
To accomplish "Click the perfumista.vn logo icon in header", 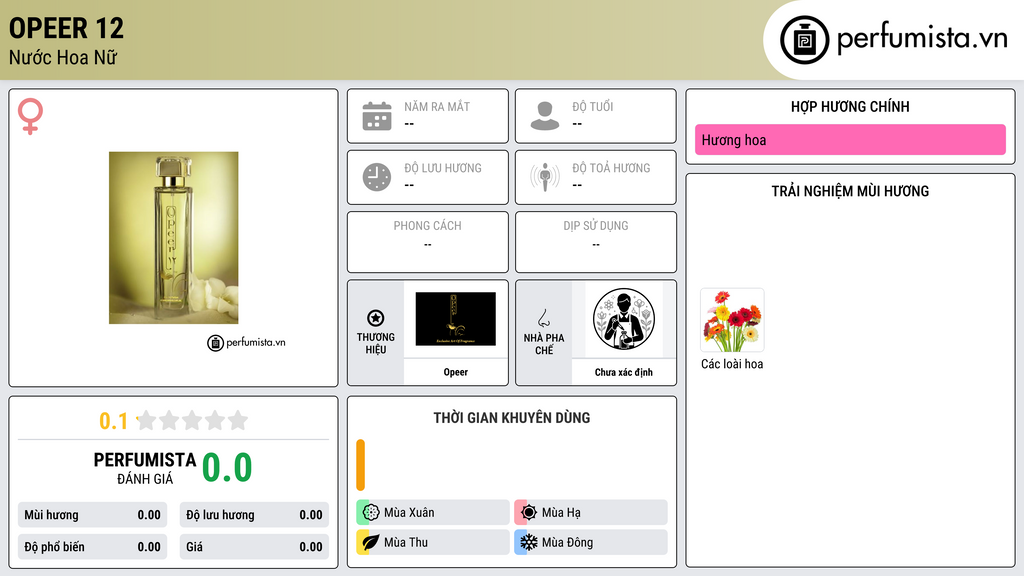I will pos(804,40).
